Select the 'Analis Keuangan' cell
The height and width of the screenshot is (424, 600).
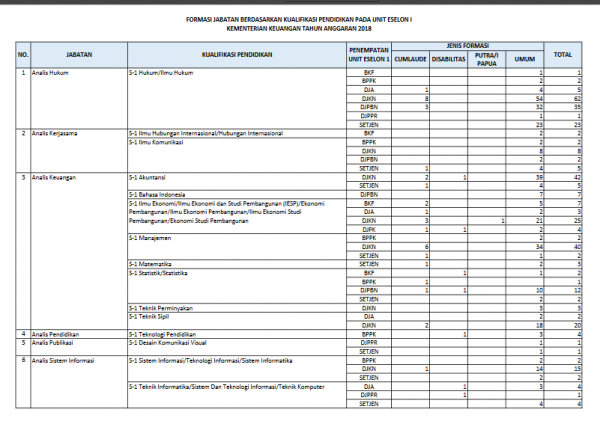79,251
